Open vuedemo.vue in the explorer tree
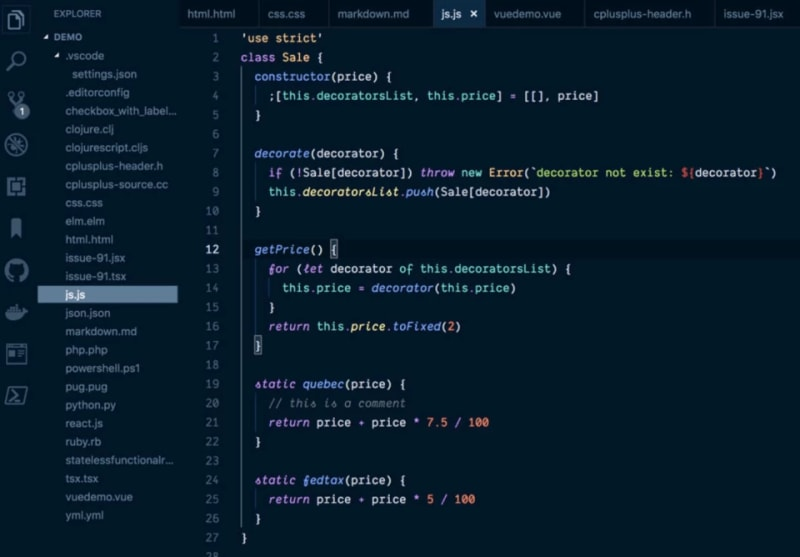The width and height of the screenshot is (800, 557). tap(98, 496)
